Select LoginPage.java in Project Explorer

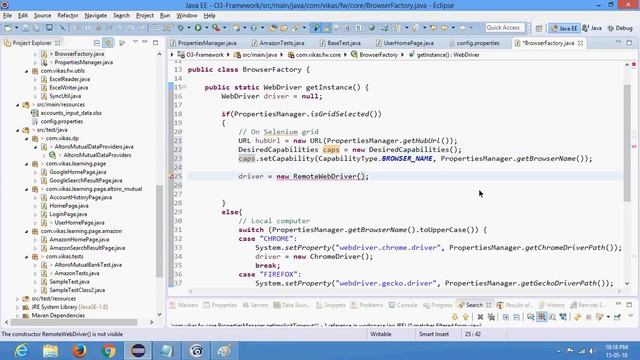pos(68,214)
